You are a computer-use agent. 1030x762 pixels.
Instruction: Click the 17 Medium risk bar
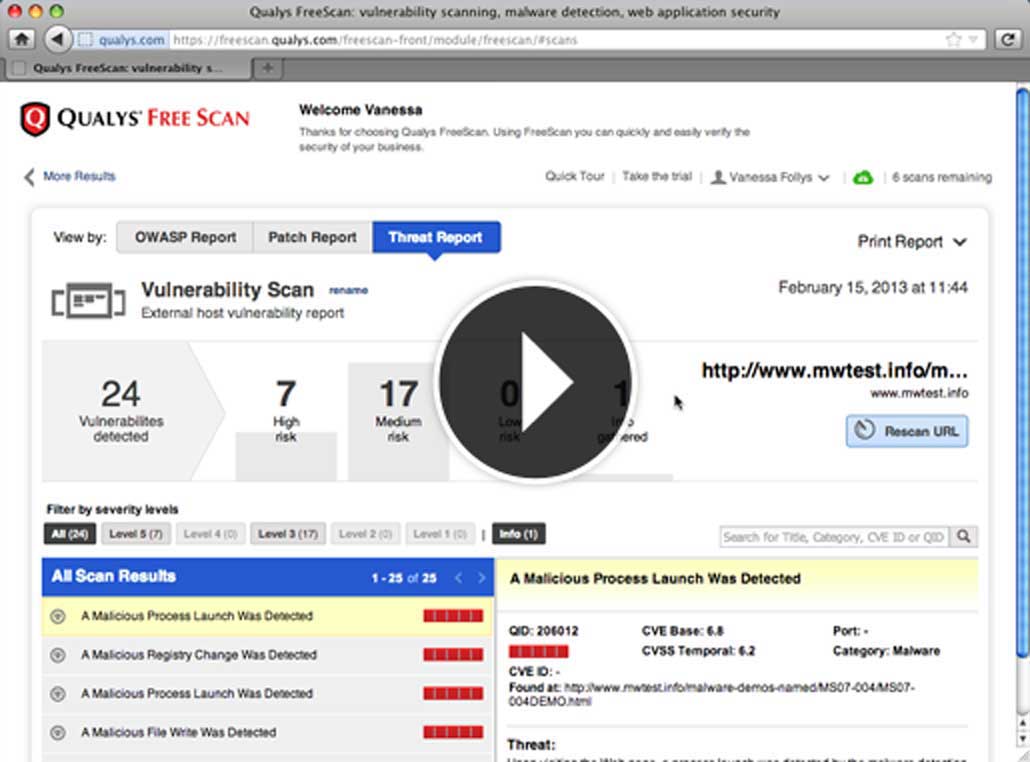click(399, 421)
